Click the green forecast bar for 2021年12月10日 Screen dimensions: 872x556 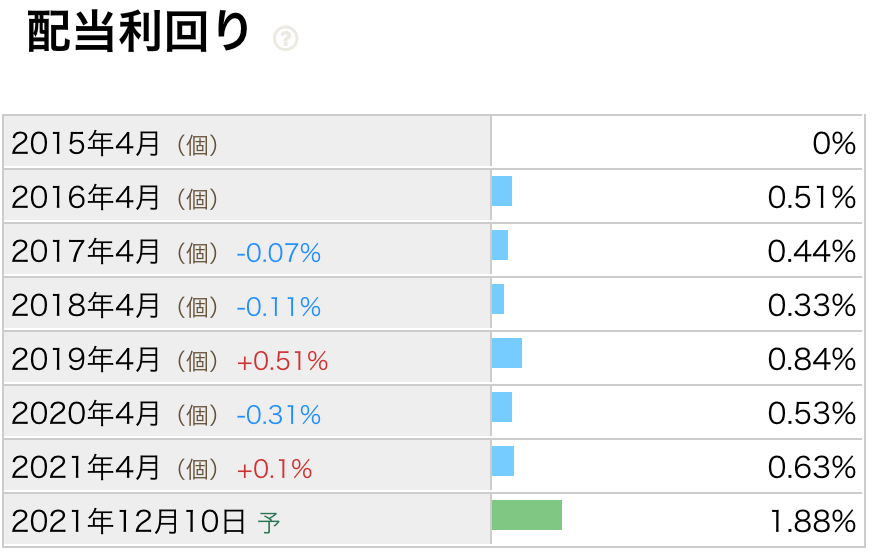(x=527, y=515)
